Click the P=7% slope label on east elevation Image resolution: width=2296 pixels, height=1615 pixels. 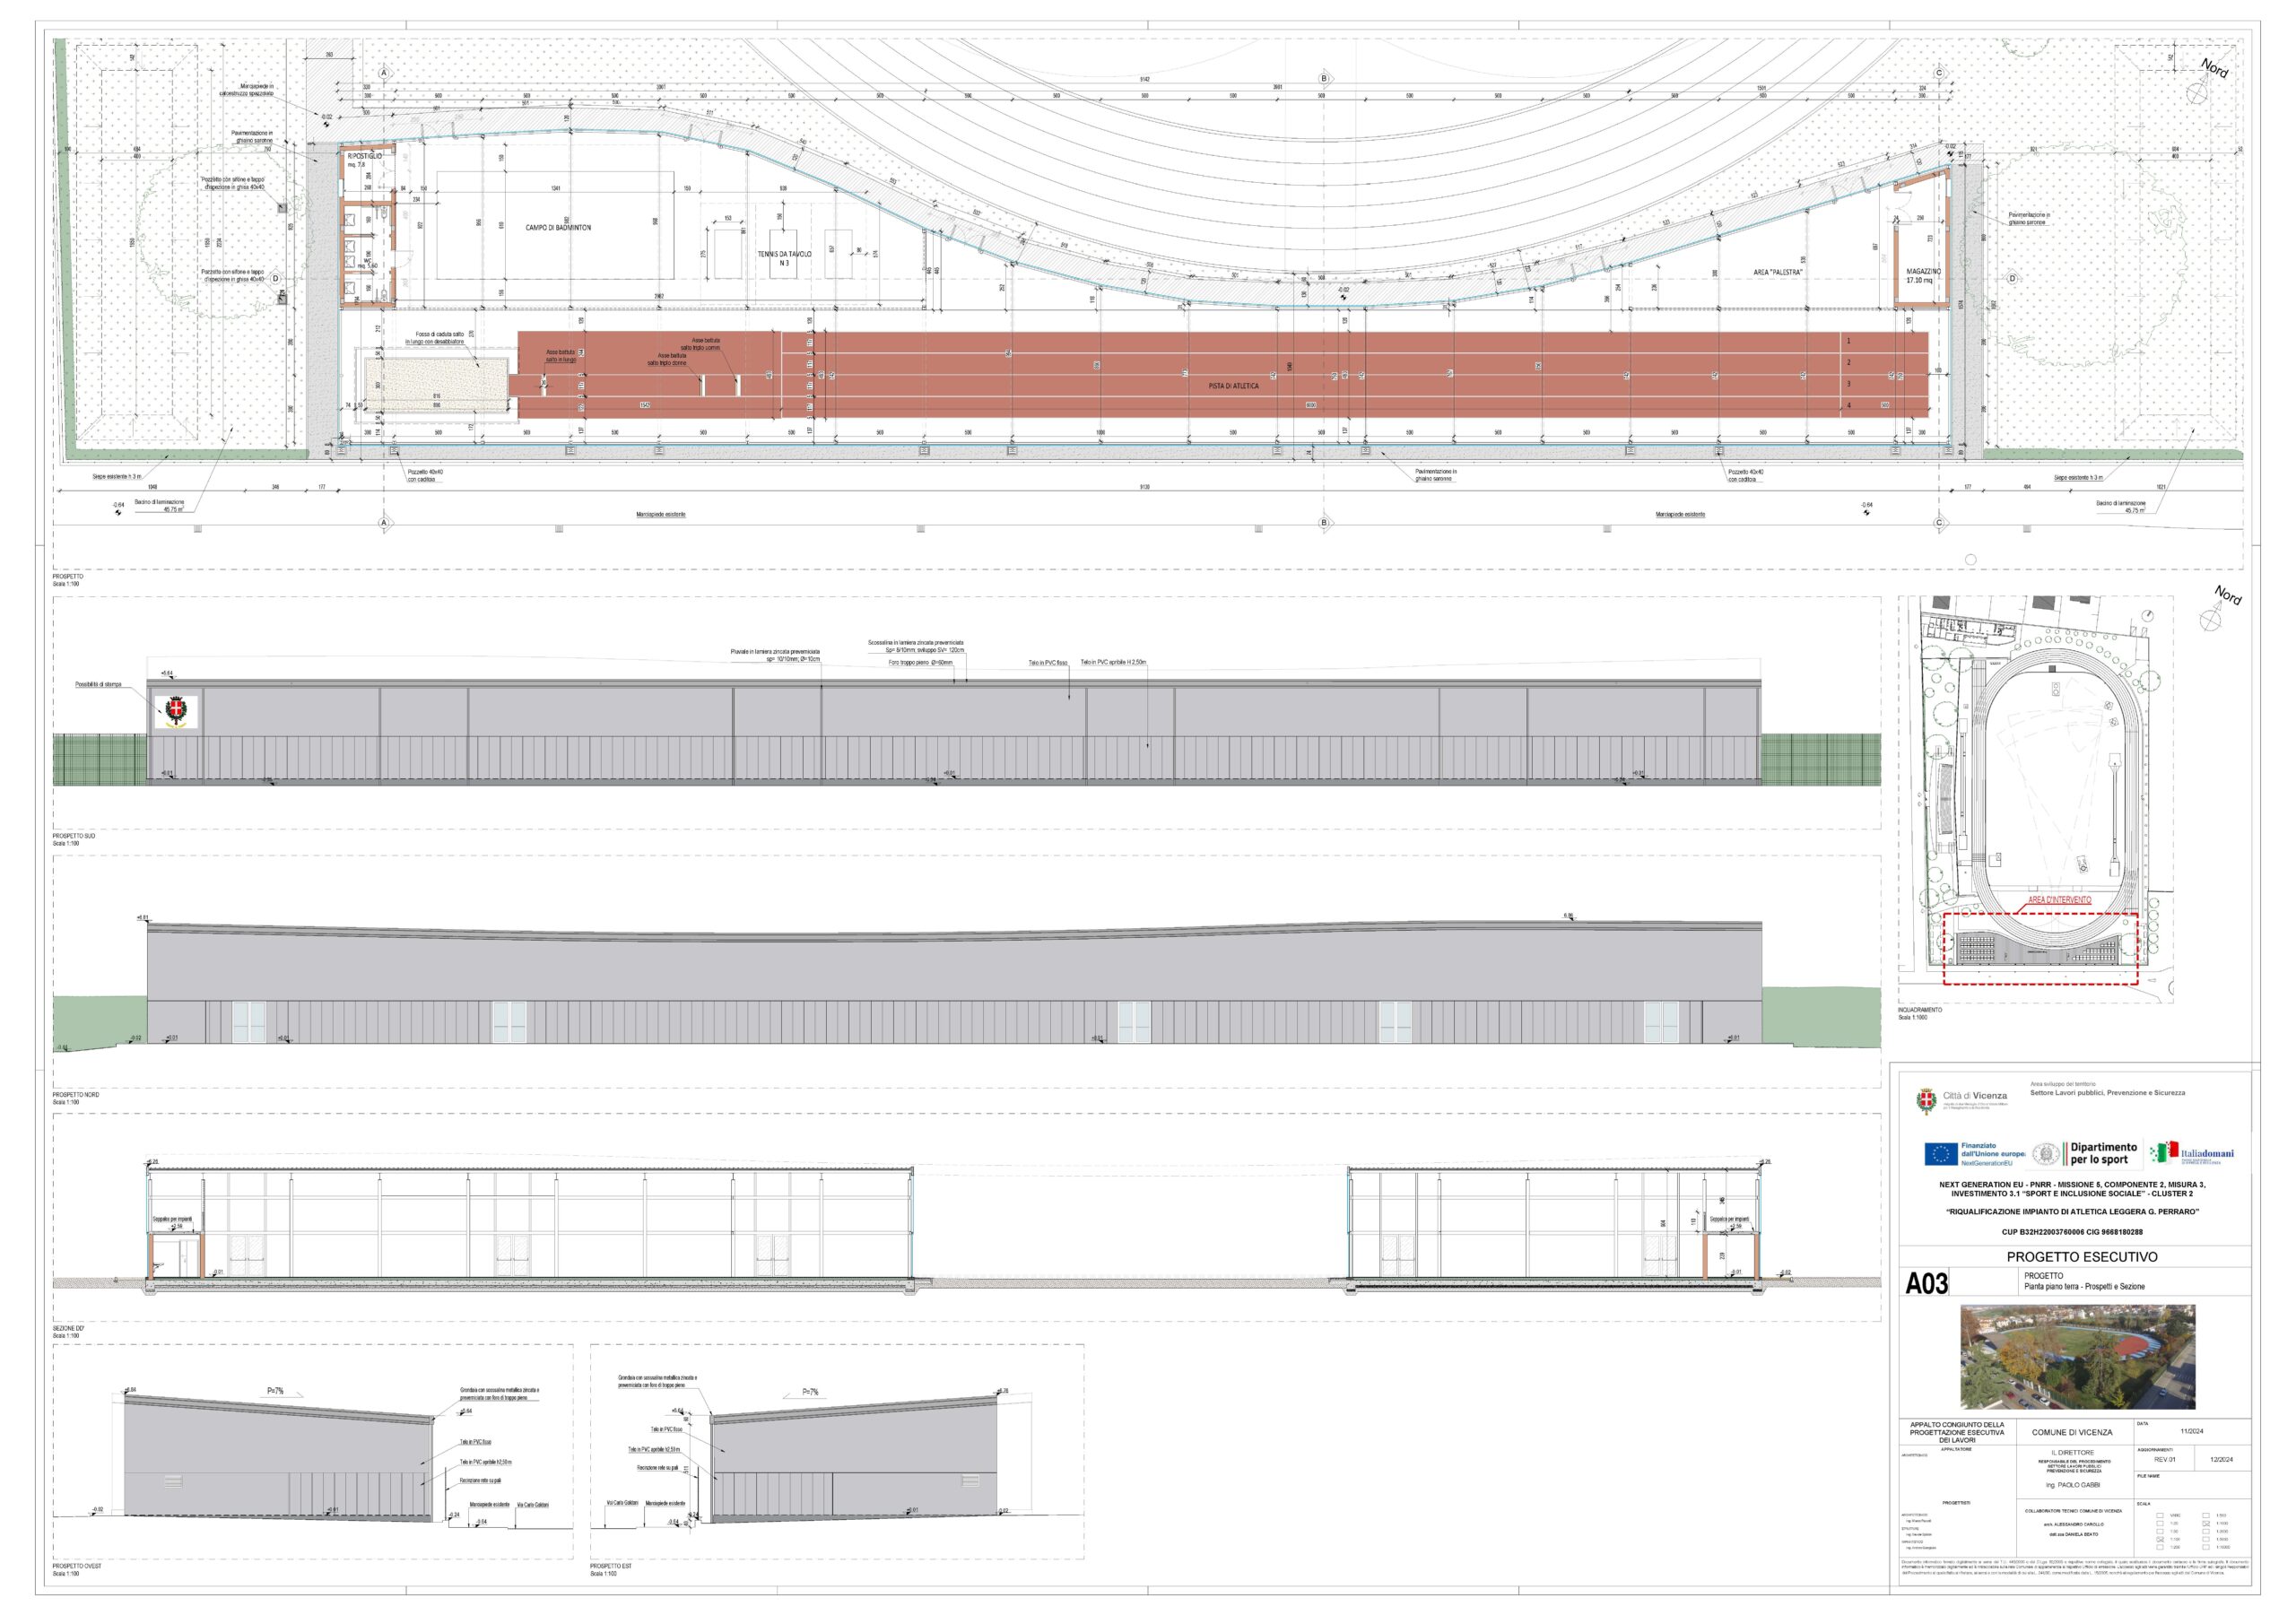click(812, 1391)
